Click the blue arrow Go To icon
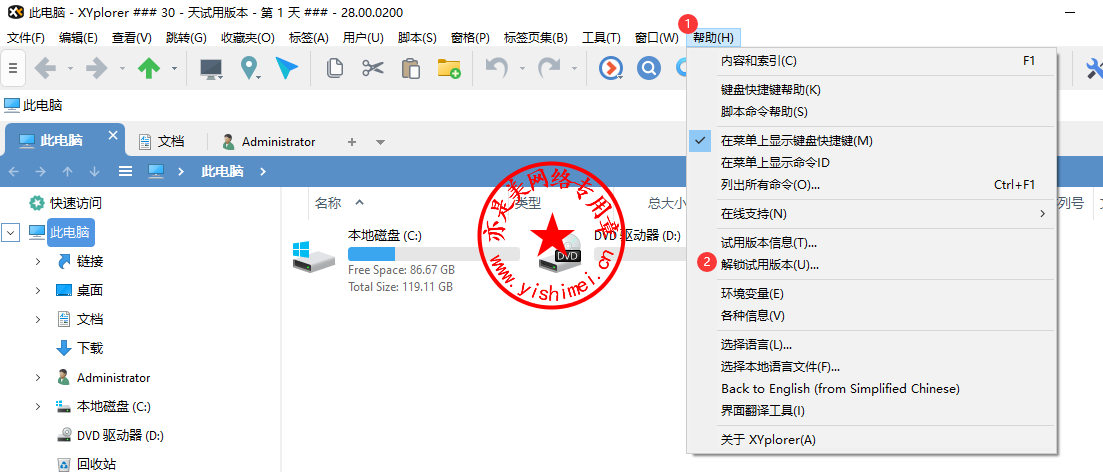The image size is (1103, 472). click(x=287, y=68)
